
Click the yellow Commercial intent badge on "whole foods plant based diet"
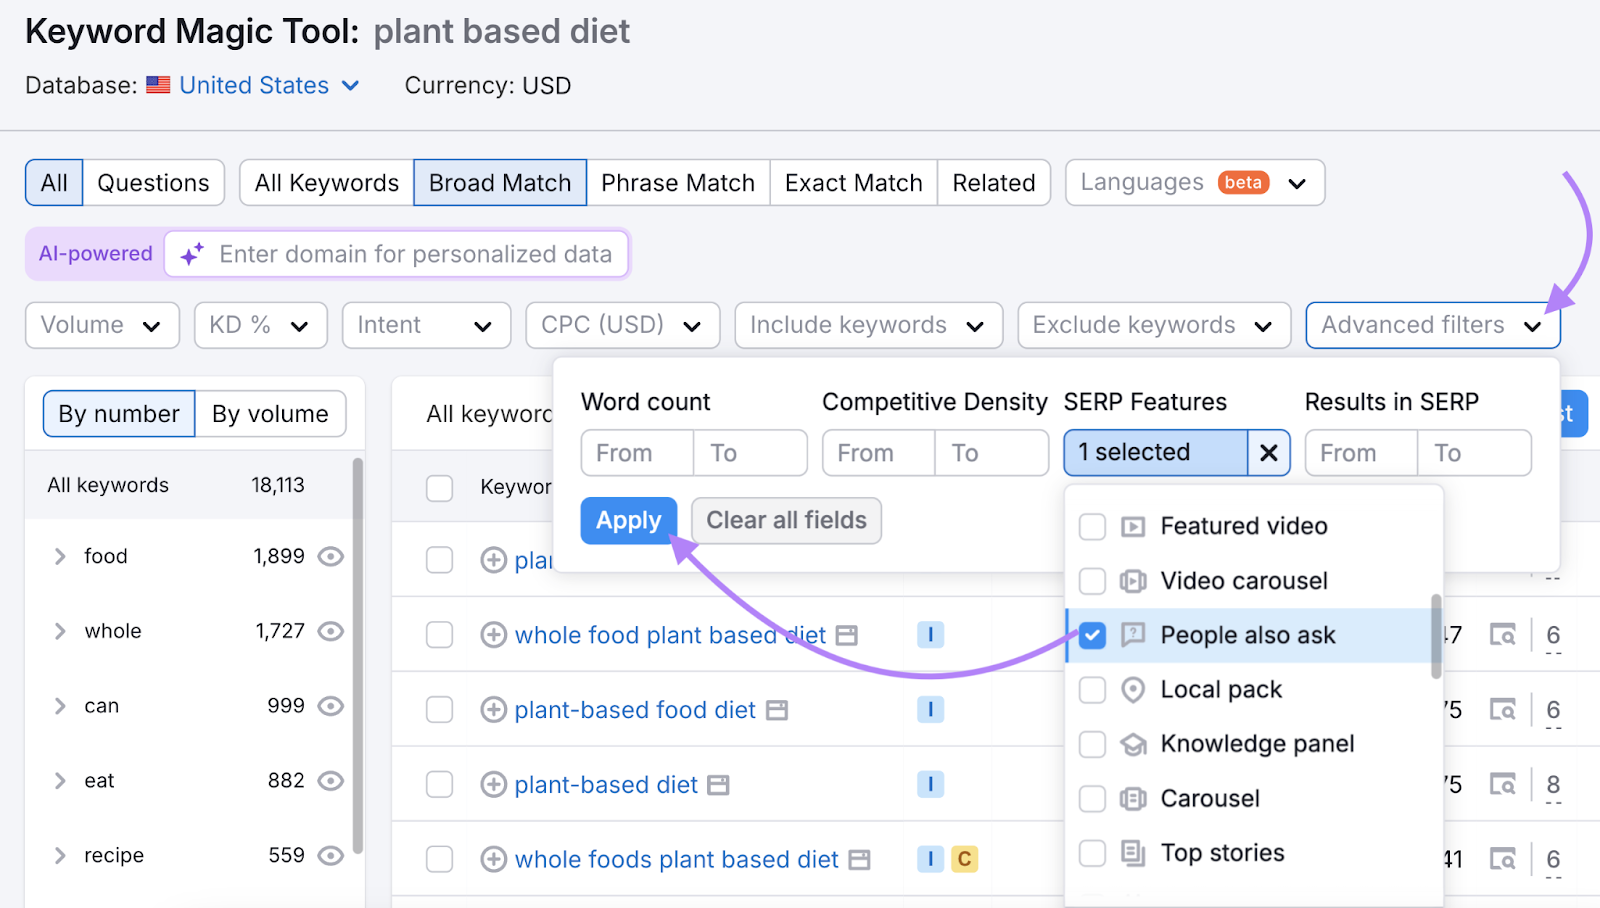click(x=964, y=858)
